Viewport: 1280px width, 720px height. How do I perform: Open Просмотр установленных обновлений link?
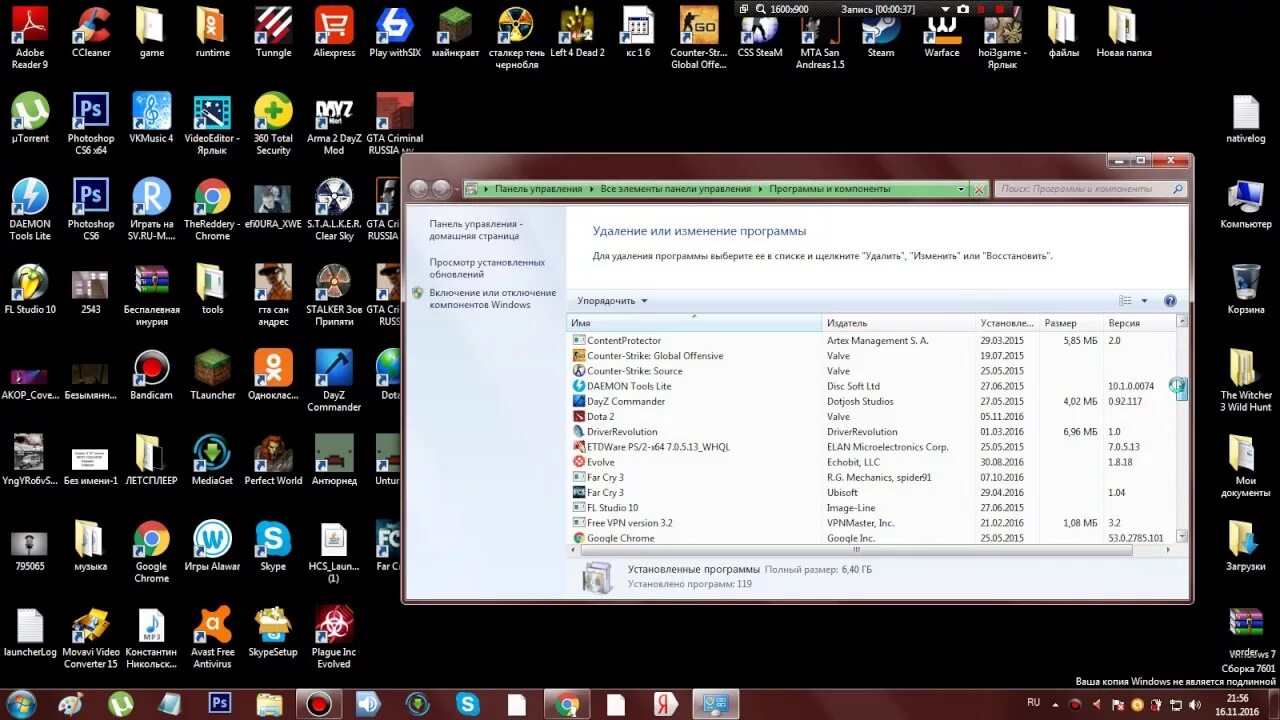(487, 268)
